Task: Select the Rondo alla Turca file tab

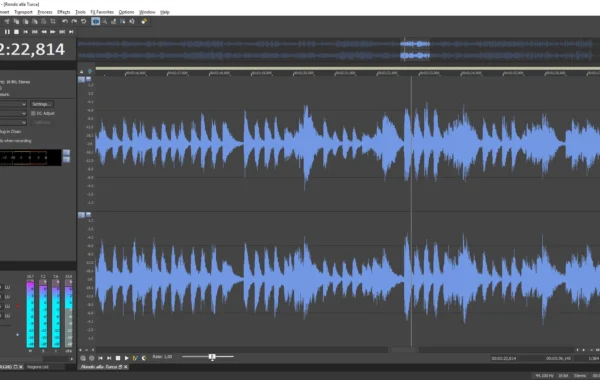Action: (x=99, y=367)
